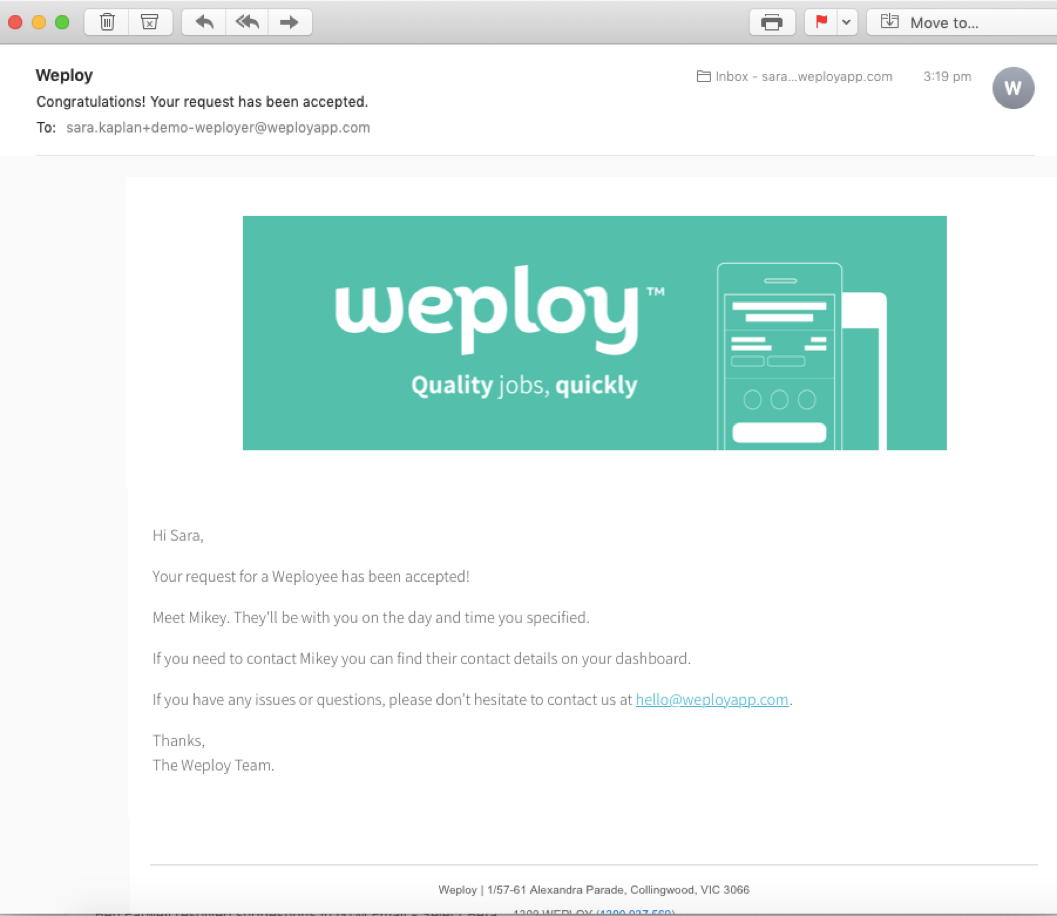Viewport: 1057px width, 916px height.
Task: Flag the message with the red flag
Action: [x=821, y=22]
